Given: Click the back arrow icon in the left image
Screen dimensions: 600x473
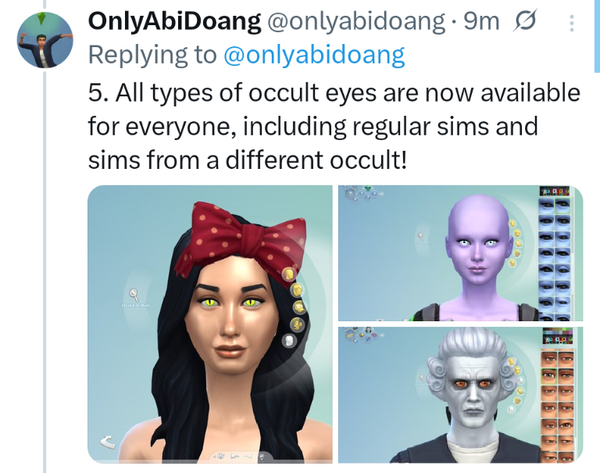Looking at the screenshot, I should point(108,442).
